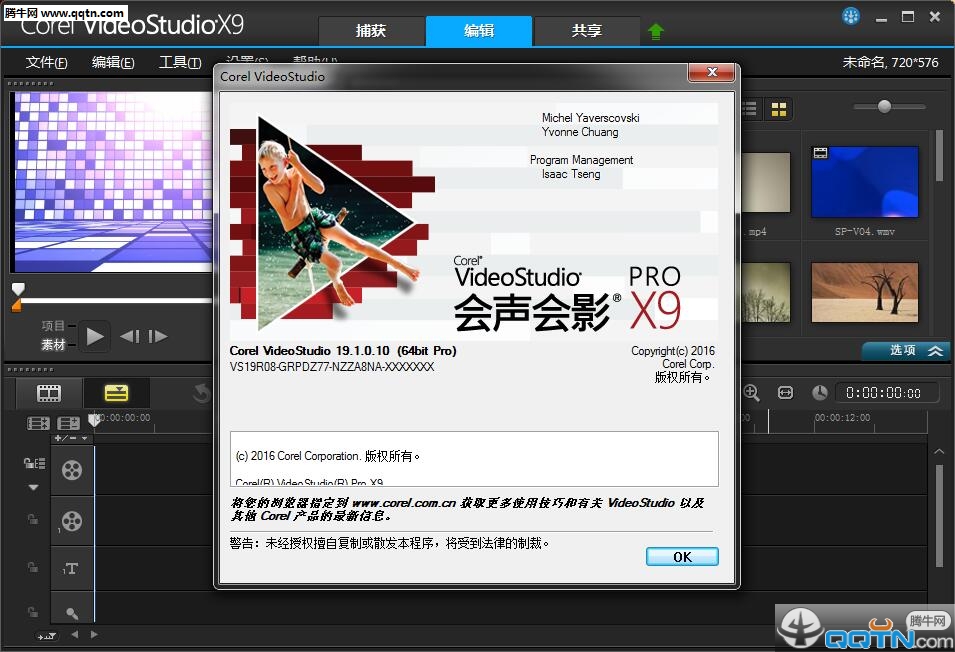955x652 pixels.
Task: Toggle lock on the title track
Action: pyautogui.click(x=33, y=567)
